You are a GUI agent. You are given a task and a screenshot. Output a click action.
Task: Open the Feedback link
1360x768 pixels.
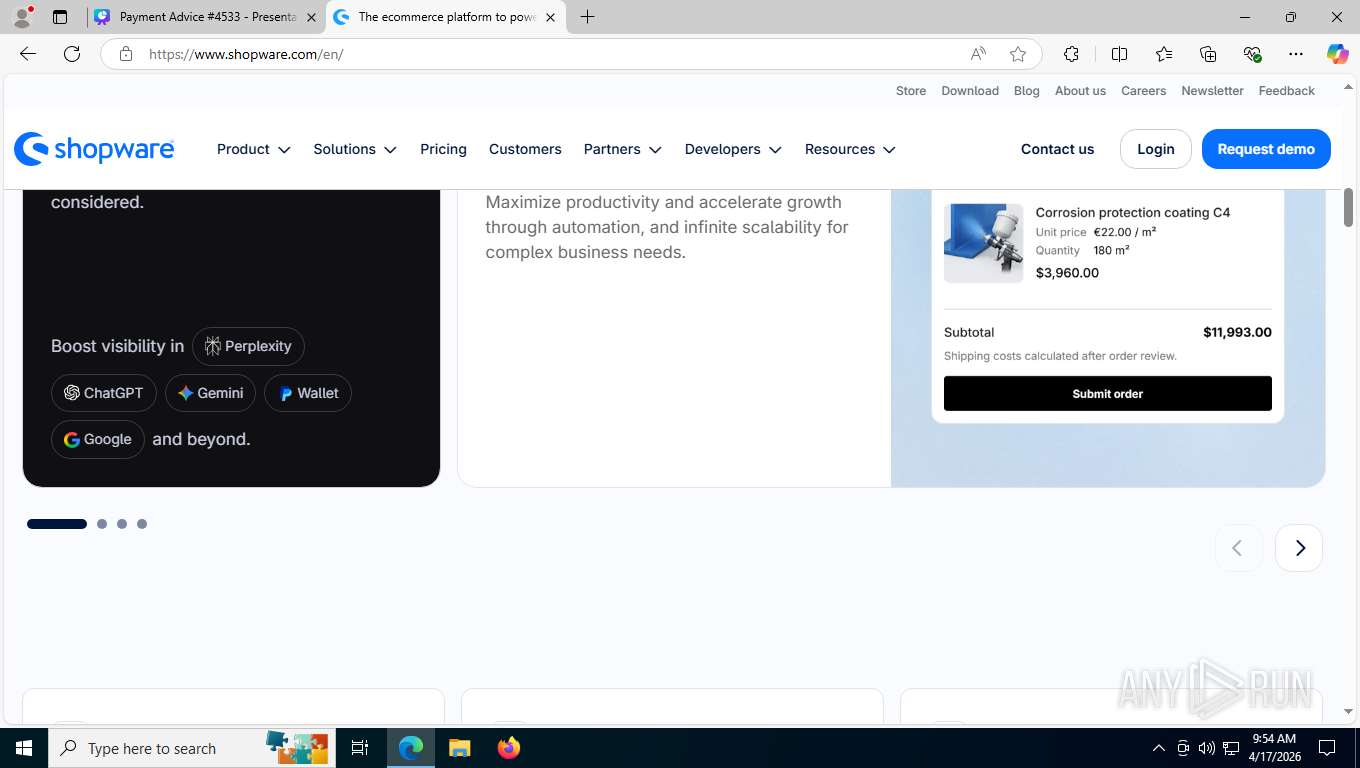(x=1286, y=91)
